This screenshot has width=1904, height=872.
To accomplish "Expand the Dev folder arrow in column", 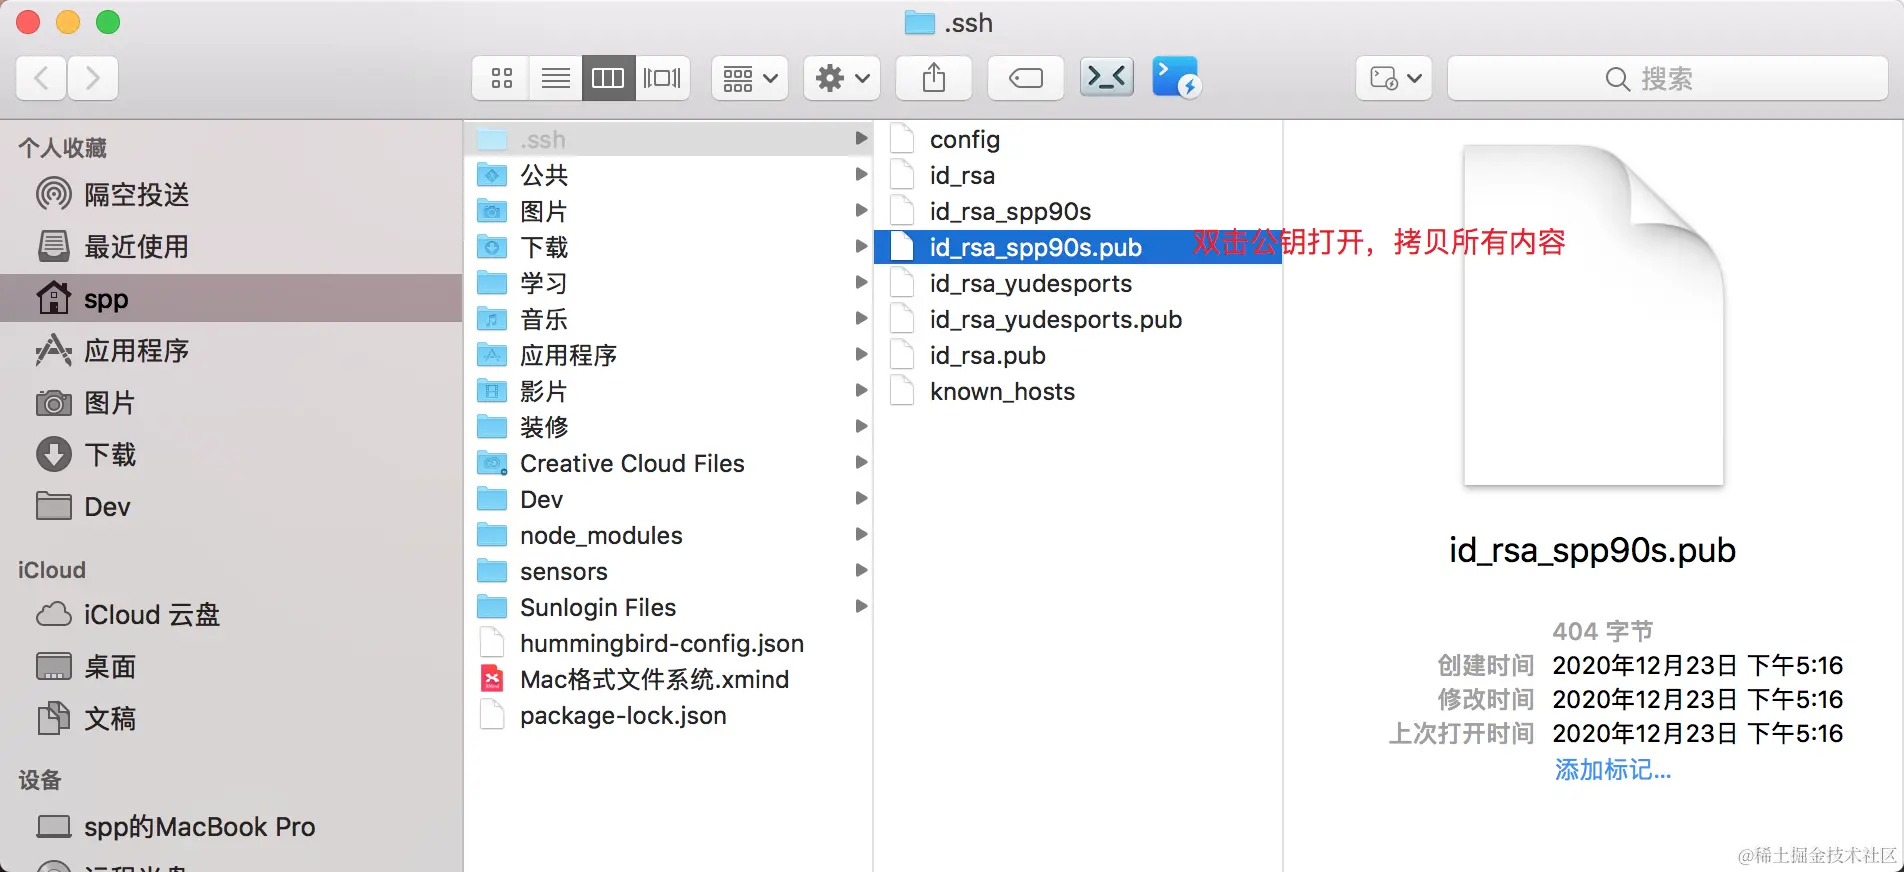I will point(860,498).
